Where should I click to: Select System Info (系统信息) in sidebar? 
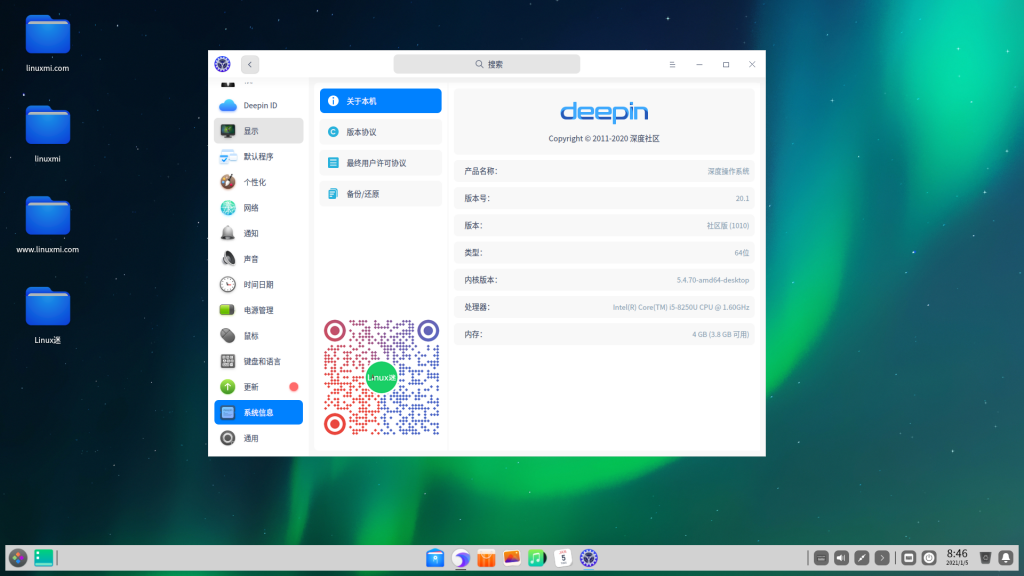(259, 413)
